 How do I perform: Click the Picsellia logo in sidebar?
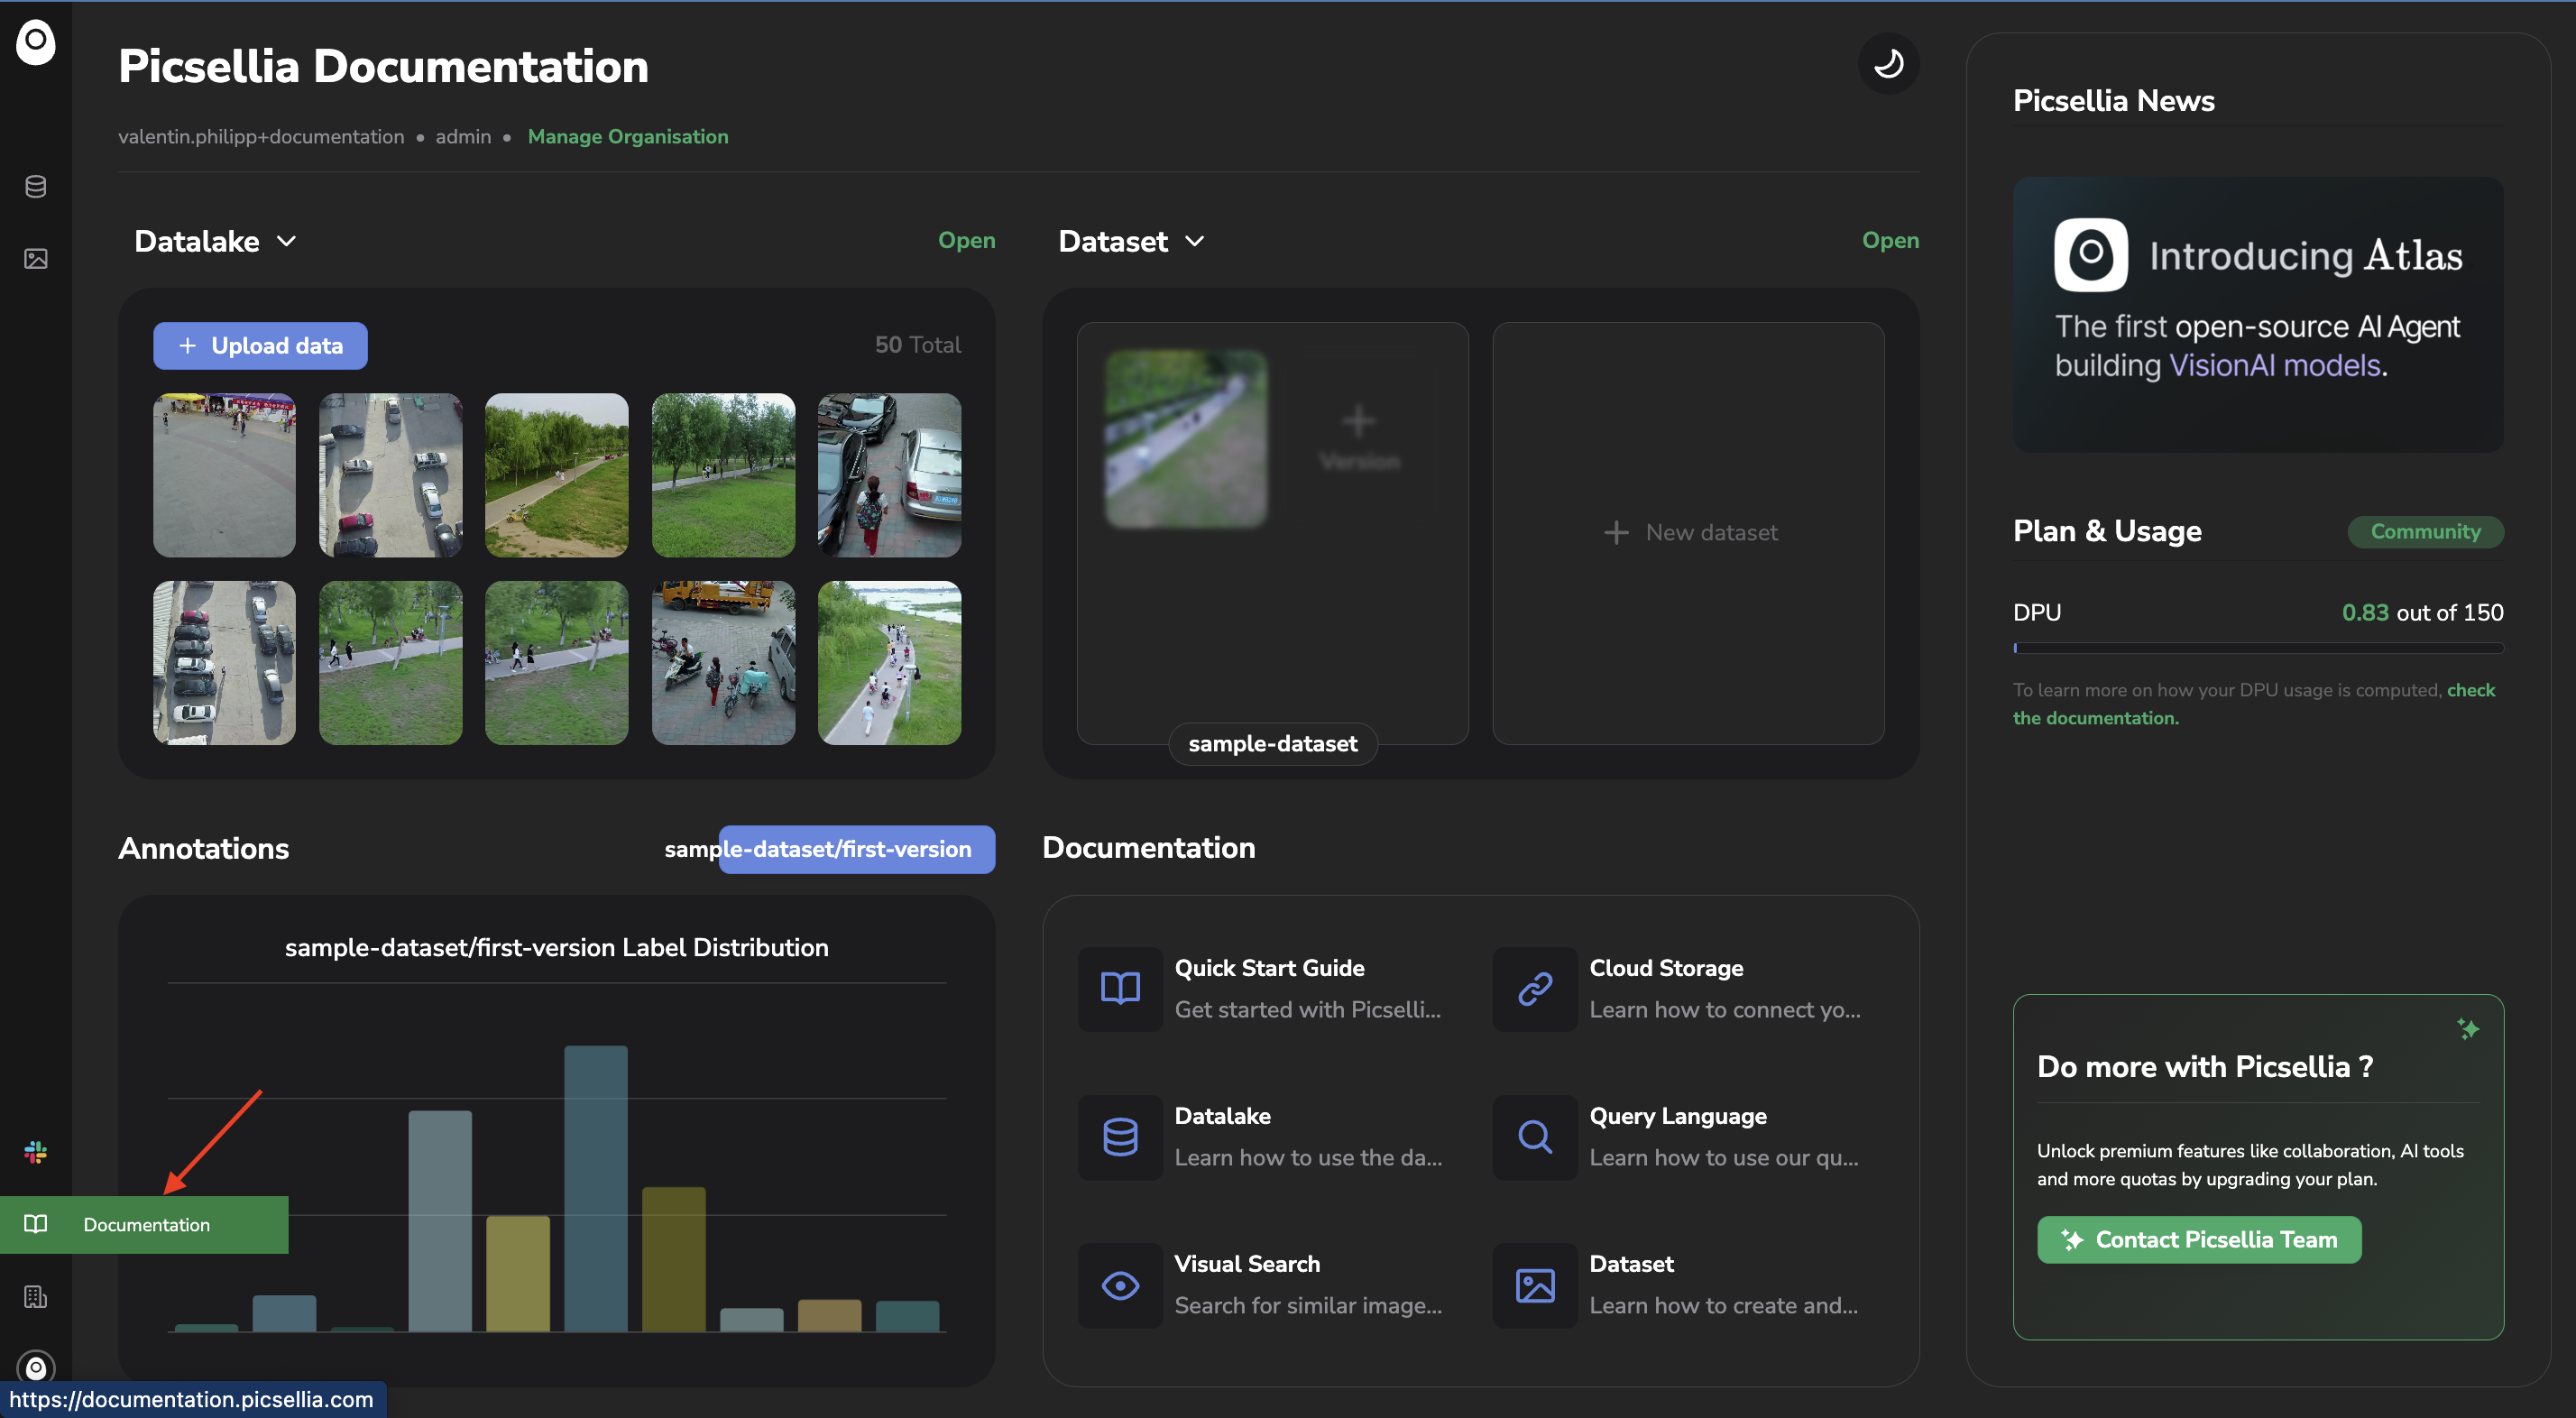(x=35, y=42)
